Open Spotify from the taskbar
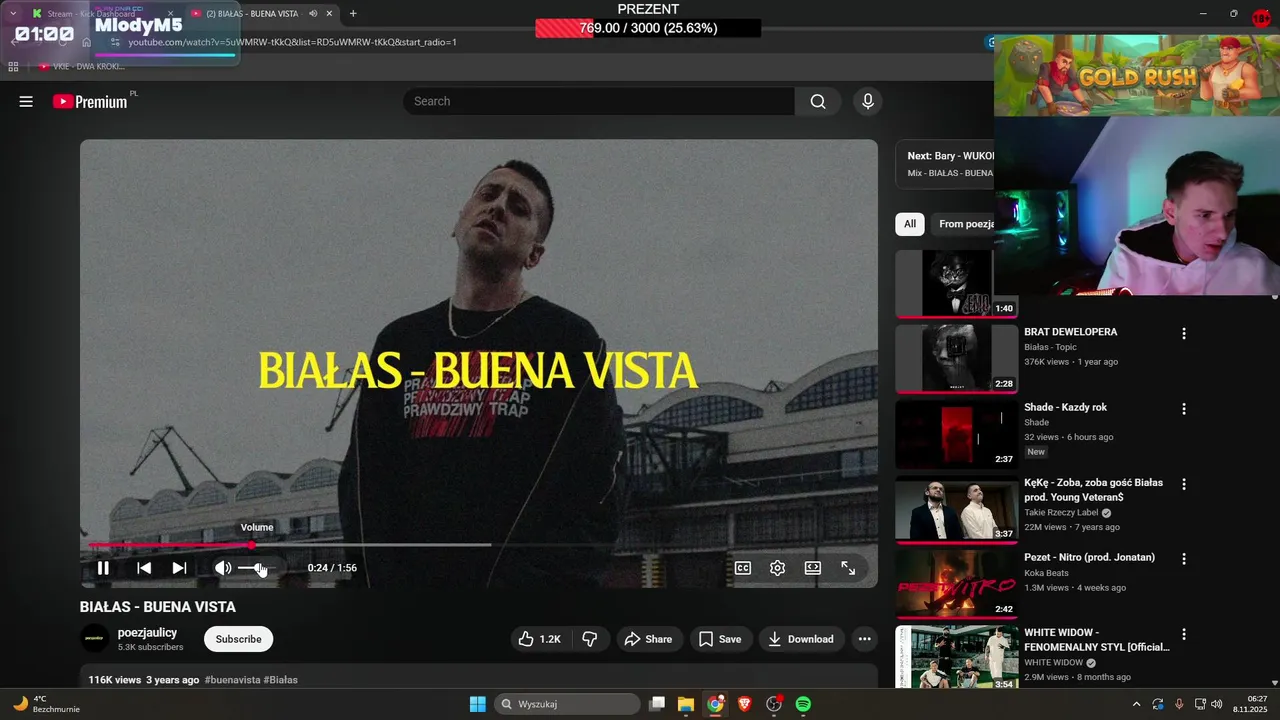 point(803,704)
